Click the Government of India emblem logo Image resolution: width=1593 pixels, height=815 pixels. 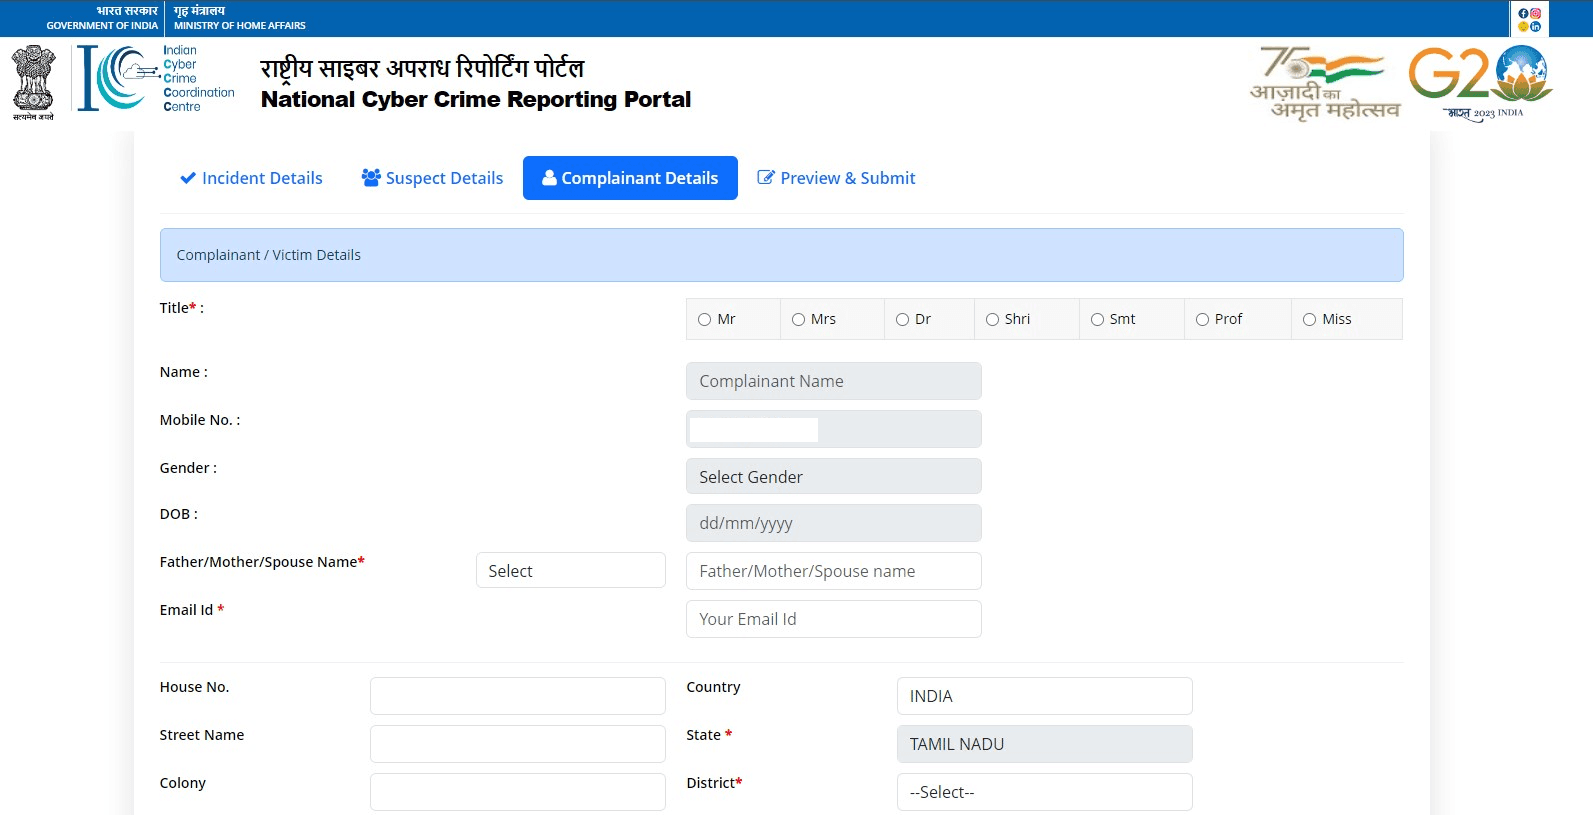[33, 82]
